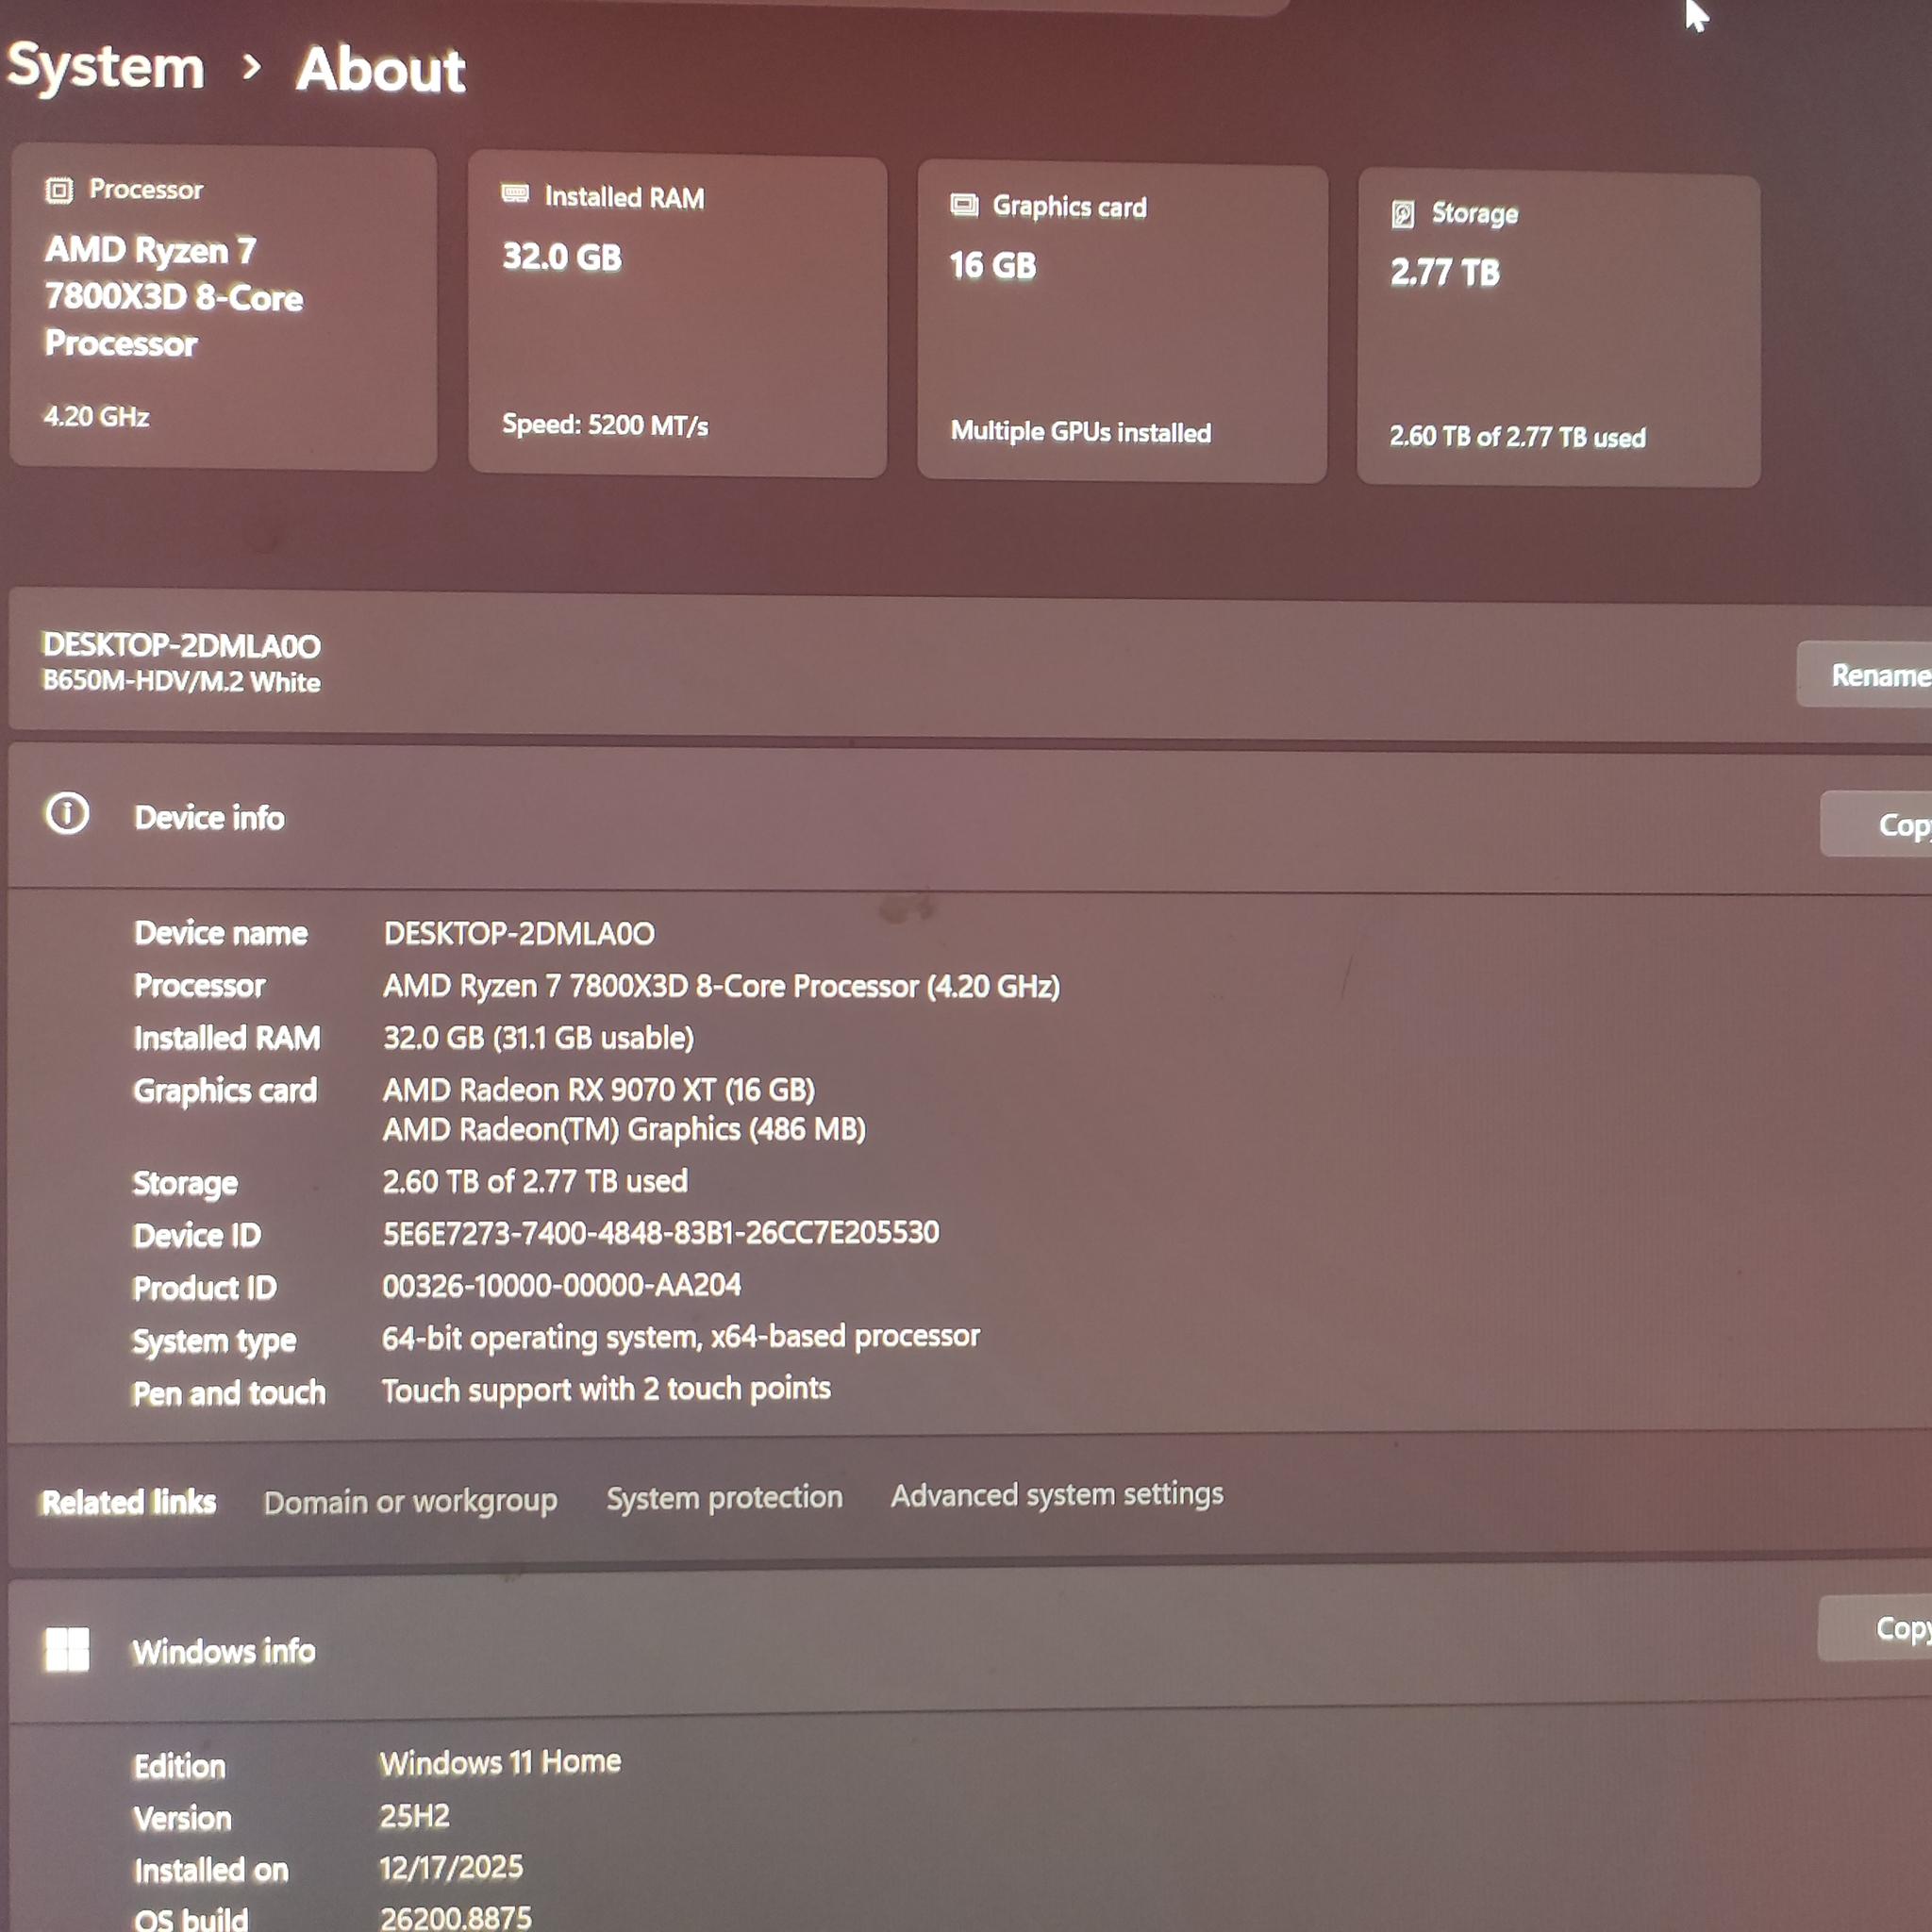The image size is (1932, 1932).
Task: Copy the Device info details
Action: pos(1877,824)
